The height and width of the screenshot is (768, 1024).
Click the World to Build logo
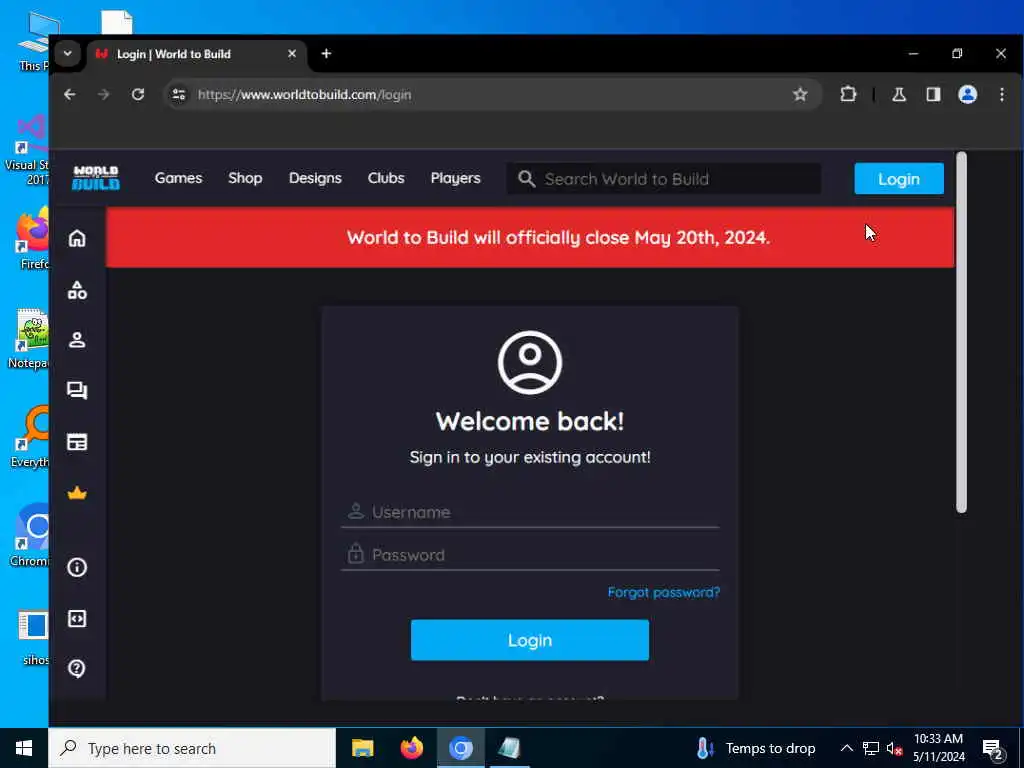point(95,178)
